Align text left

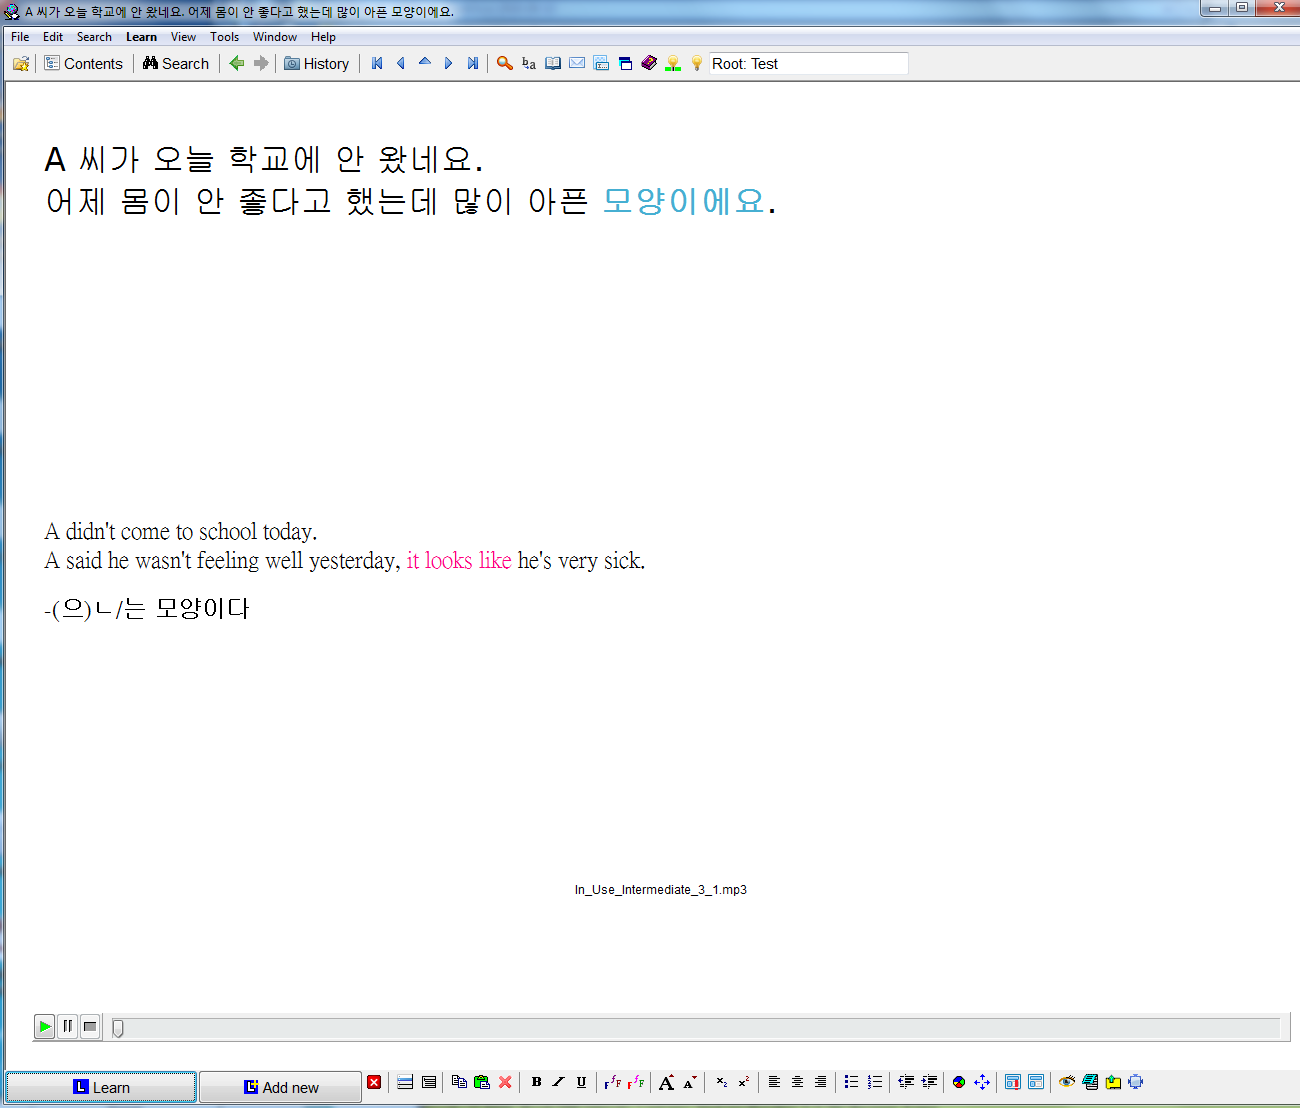coord(774,1082)
